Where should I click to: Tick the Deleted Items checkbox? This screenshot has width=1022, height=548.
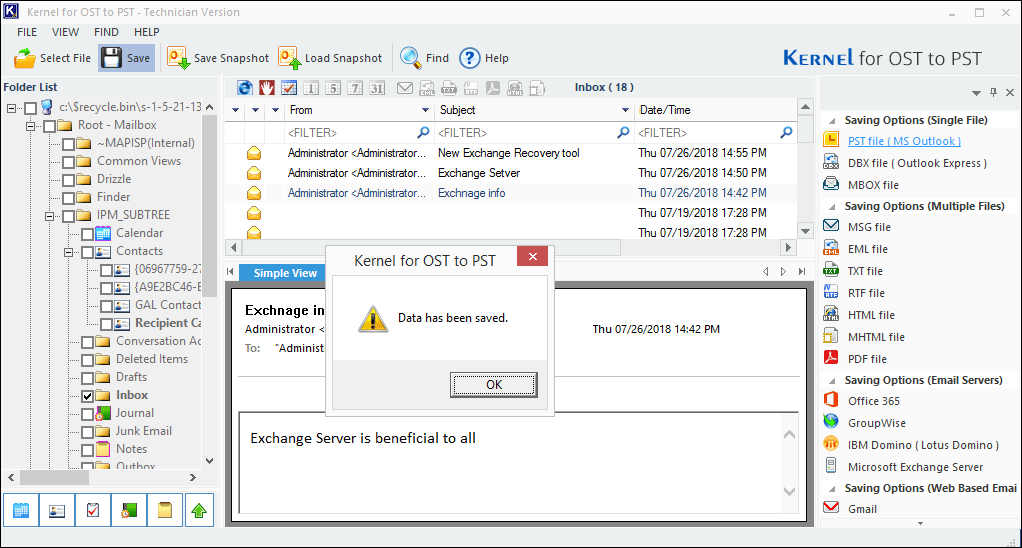point(87,360)
